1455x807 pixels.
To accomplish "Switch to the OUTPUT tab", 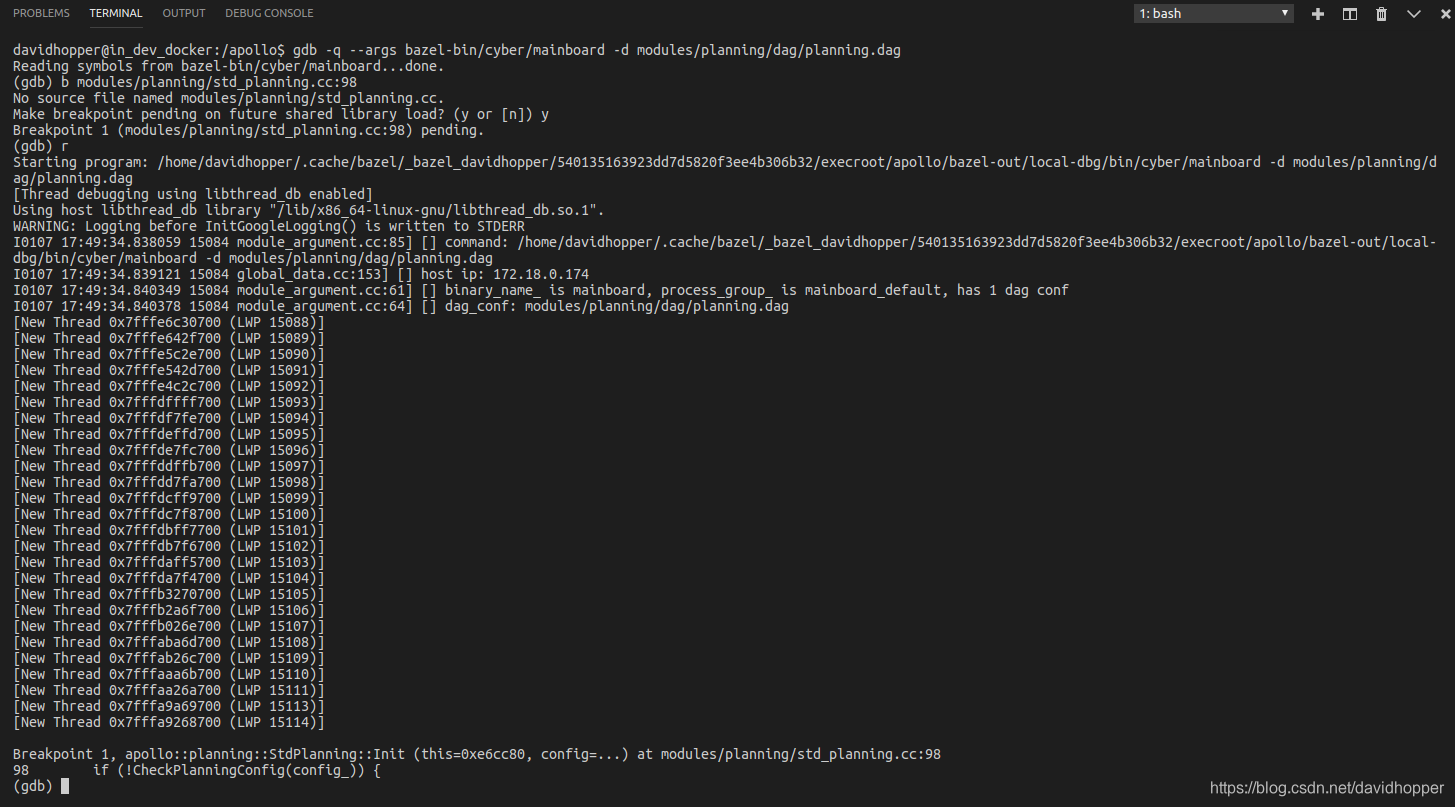I will point(183,13).
